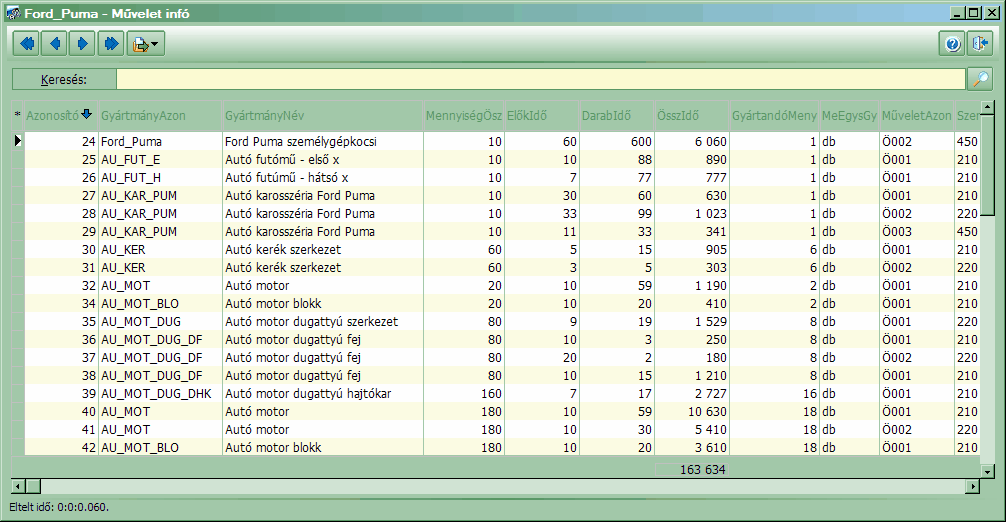The image size is (1006, 522).
Task: Select the Azonosító 39 cell
Action: point(61,393)
